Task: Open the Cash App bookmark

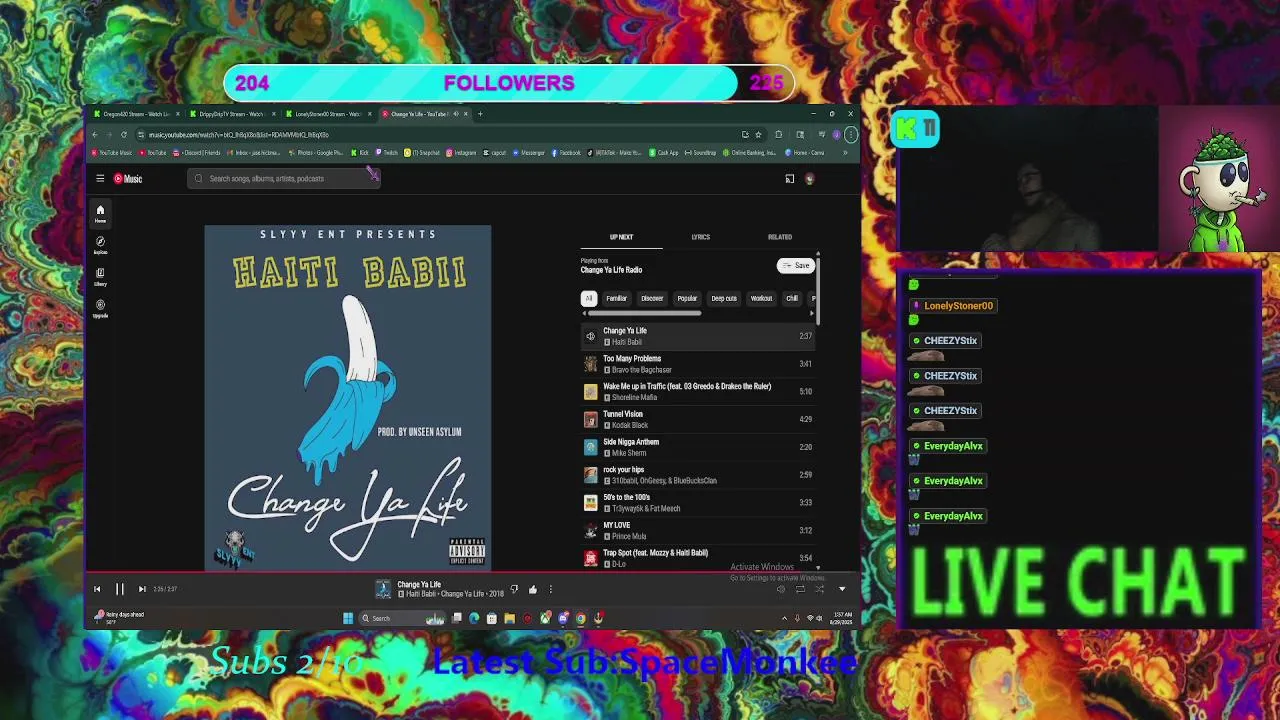Action: coord(664,153)
